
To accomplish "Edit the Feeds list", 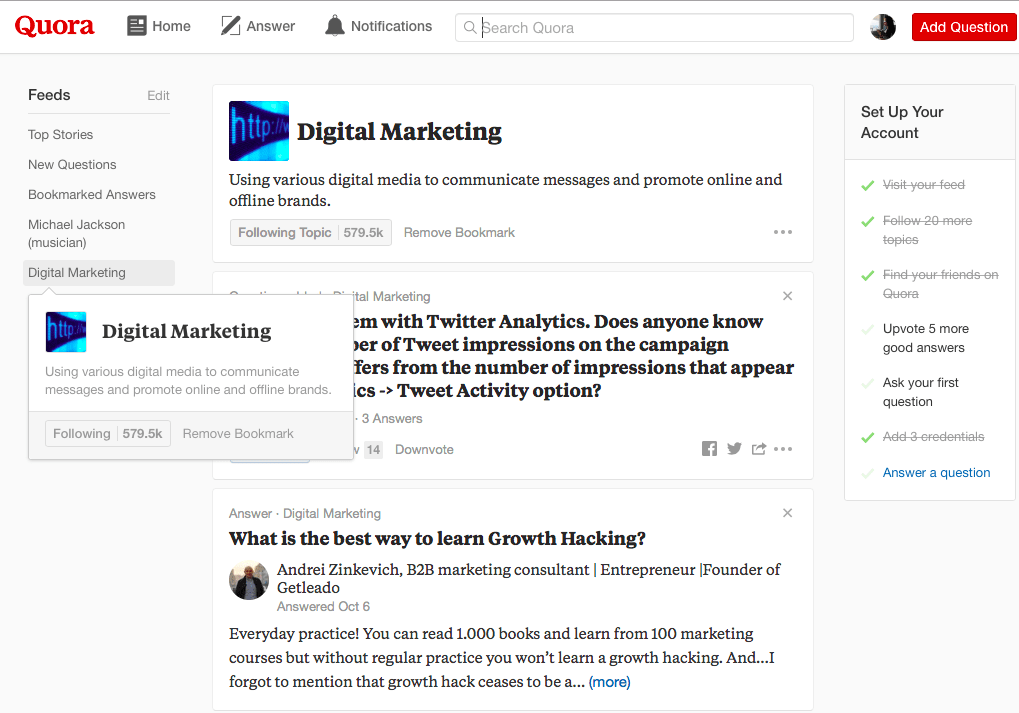I will [158, 96].
